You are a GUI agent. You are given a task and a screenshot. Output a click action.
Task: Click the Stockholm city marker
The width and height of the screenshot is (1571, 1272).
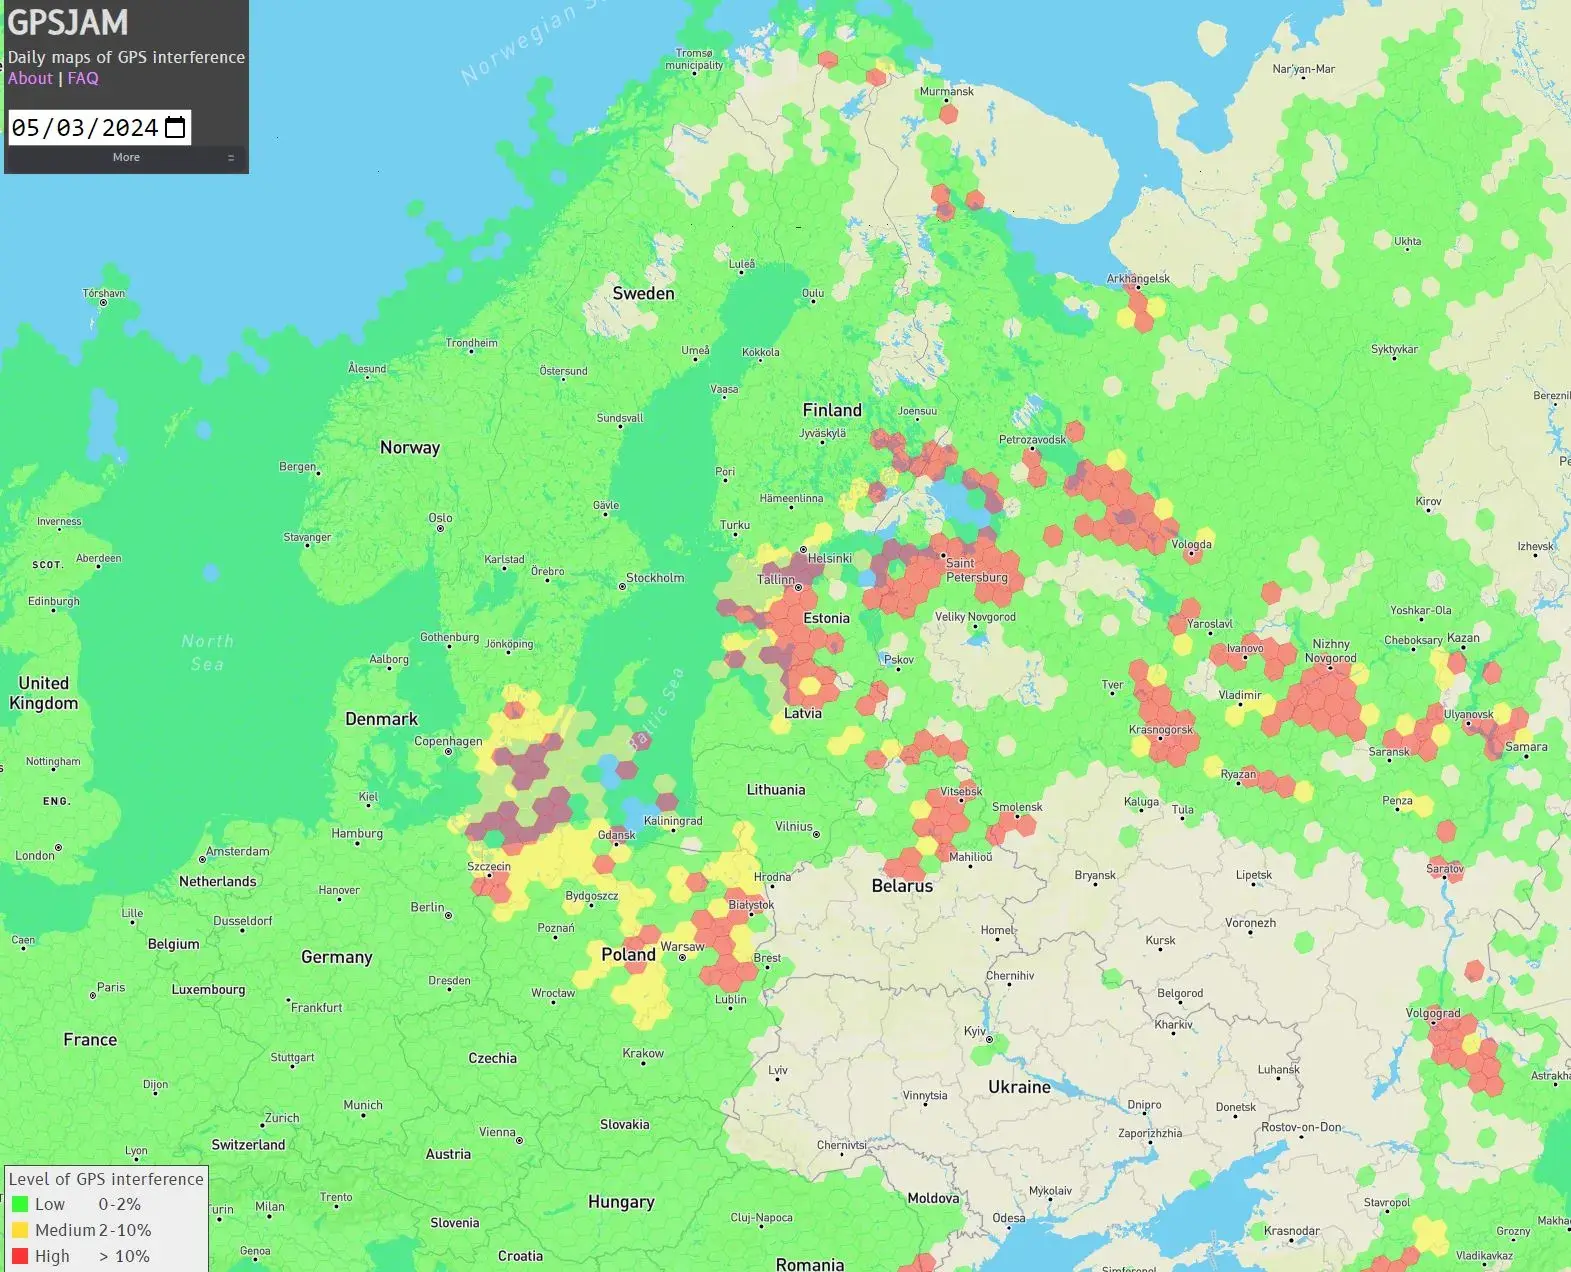[622, 587]
